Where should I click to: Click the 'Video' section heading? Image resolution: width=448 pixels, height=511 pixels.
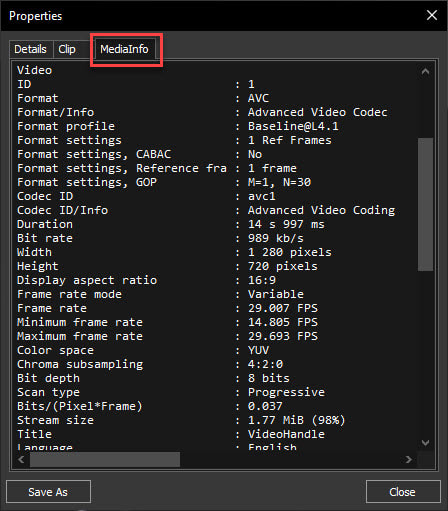pos(35,70)
